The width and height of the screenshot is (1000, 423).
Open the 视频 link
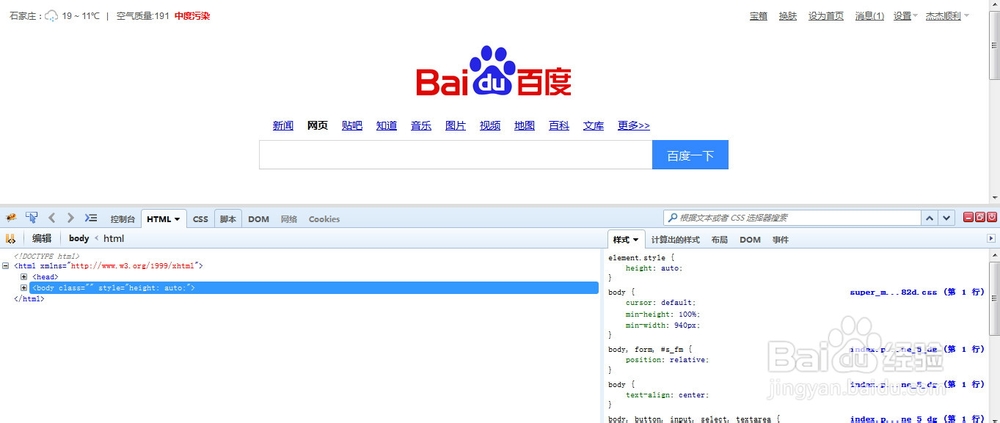(x=490, y=126)
